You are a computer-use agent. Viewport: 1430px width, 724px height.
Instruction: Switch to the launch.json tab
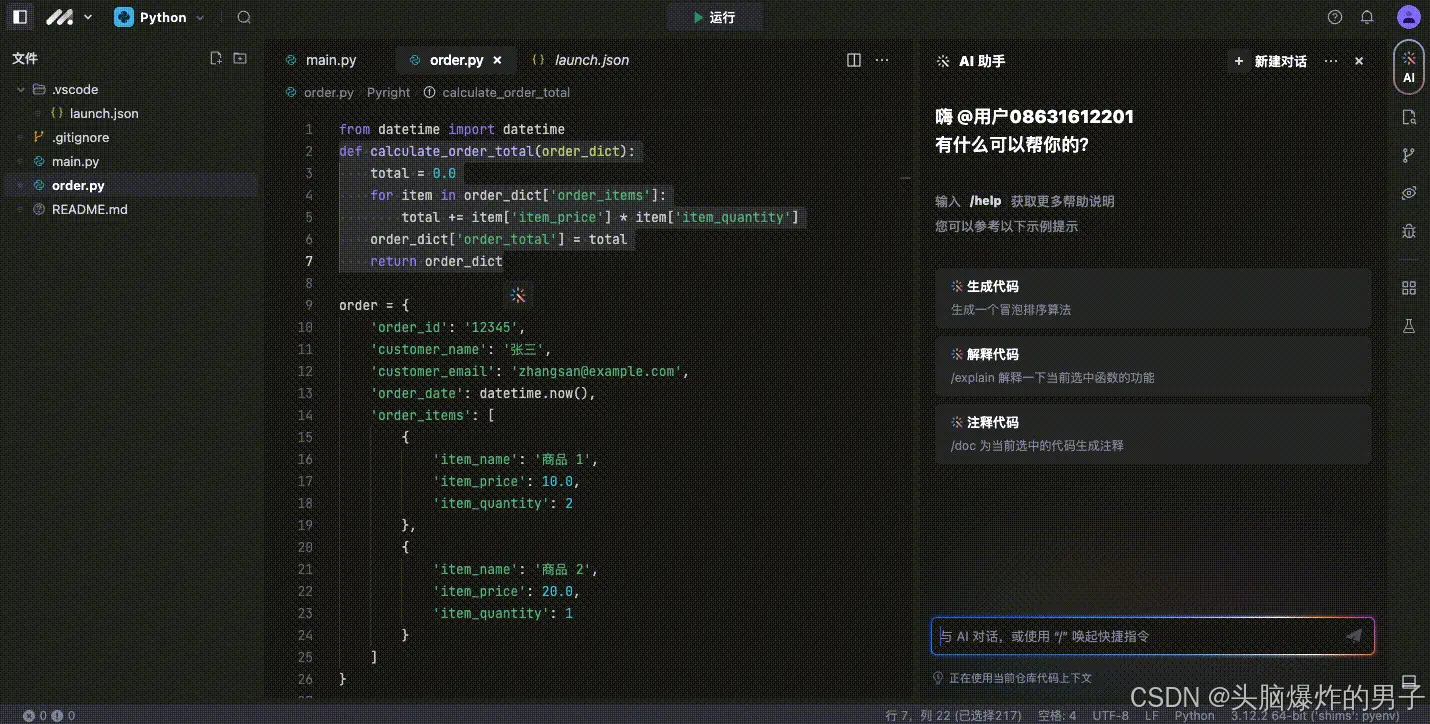click(x=589, y=60)
